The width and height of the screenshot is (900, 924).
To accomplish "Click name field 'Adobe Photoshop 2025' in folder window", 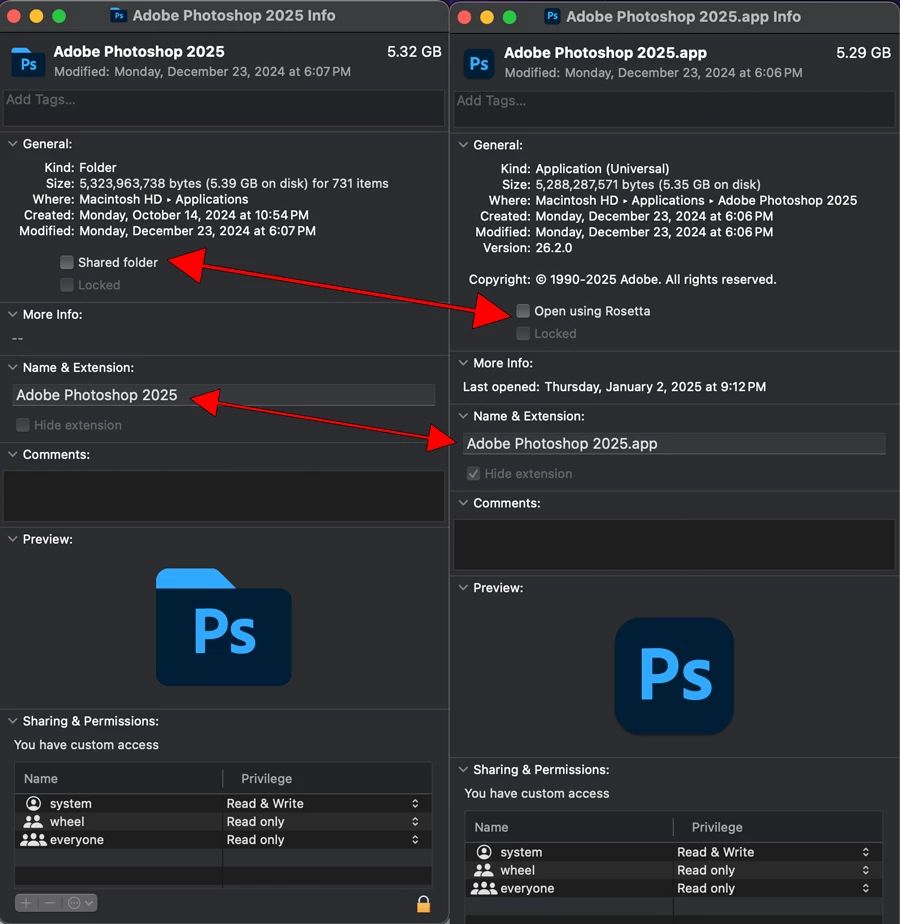I will point(223,395).
